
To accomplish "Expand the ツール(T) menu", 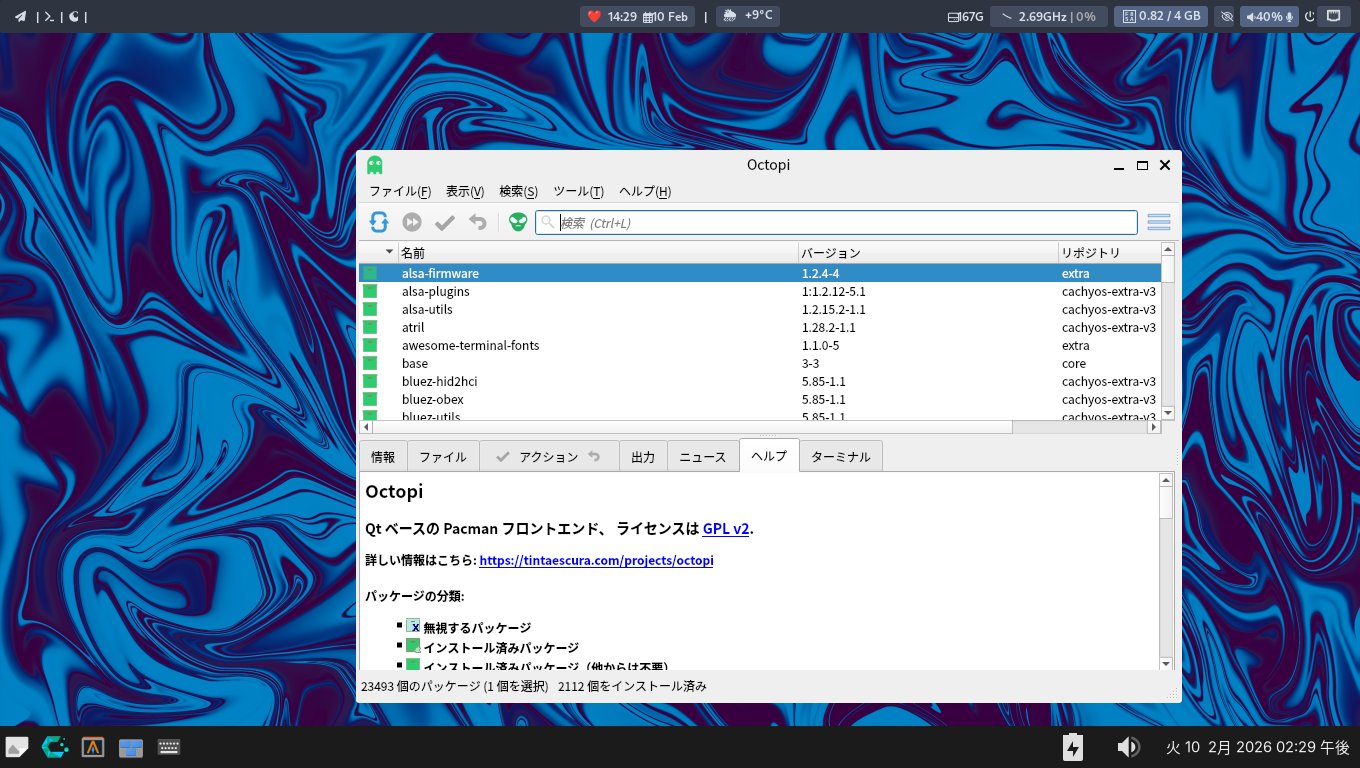I will tap(578, 192).
